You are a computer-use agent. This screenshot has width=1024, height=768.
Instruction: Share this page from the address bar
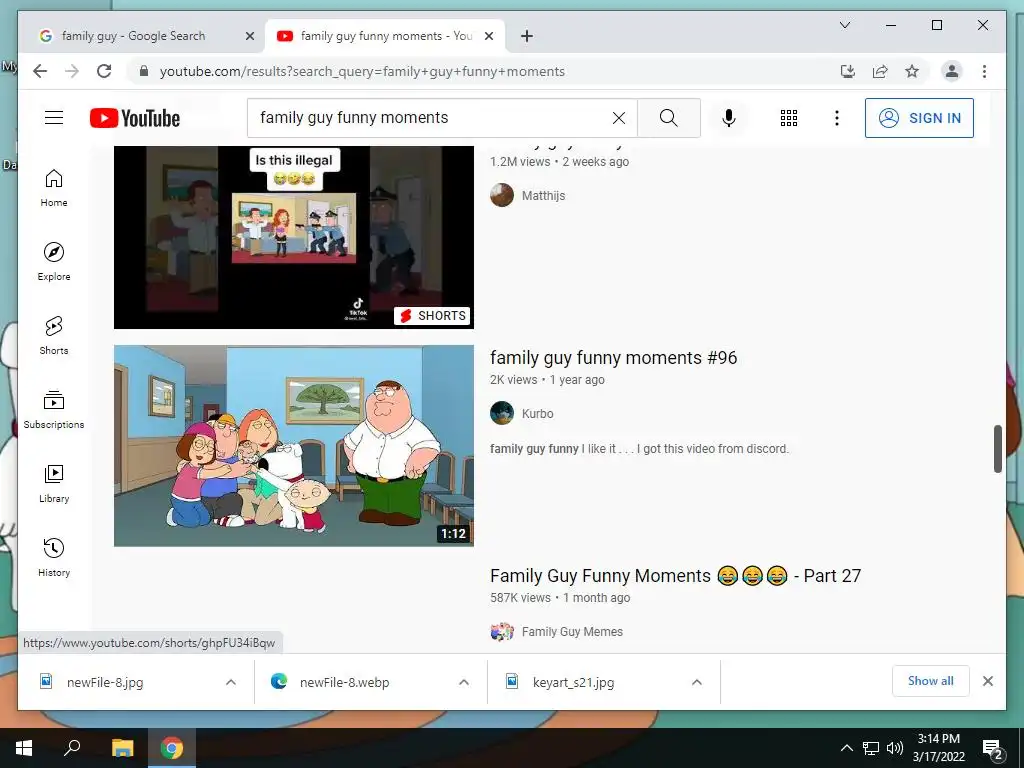[880, 71]
